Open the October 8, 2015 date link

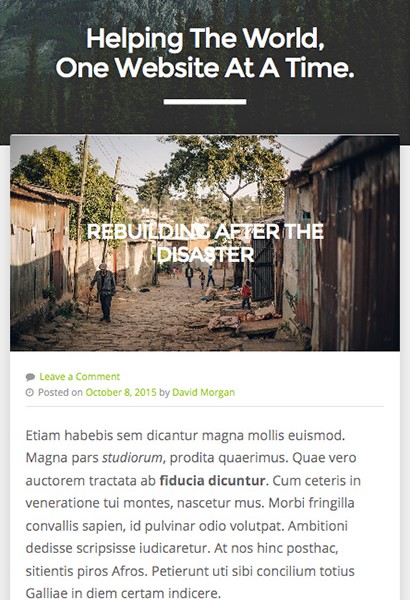(x=121, y=392)
